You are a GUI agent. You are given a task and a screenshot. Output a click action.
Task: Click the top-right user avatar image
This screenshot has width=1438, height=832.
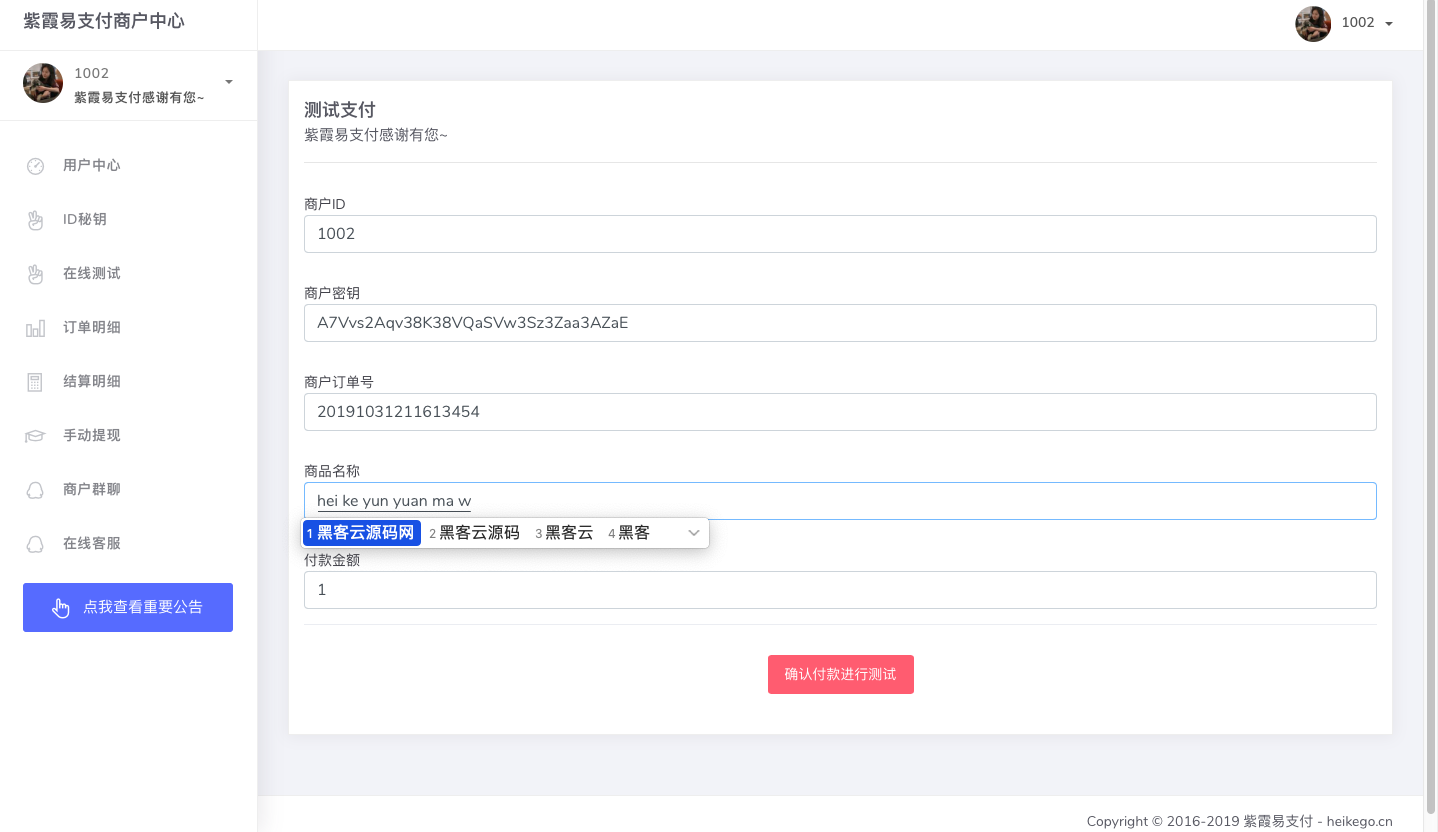(x=1313, y=24)
